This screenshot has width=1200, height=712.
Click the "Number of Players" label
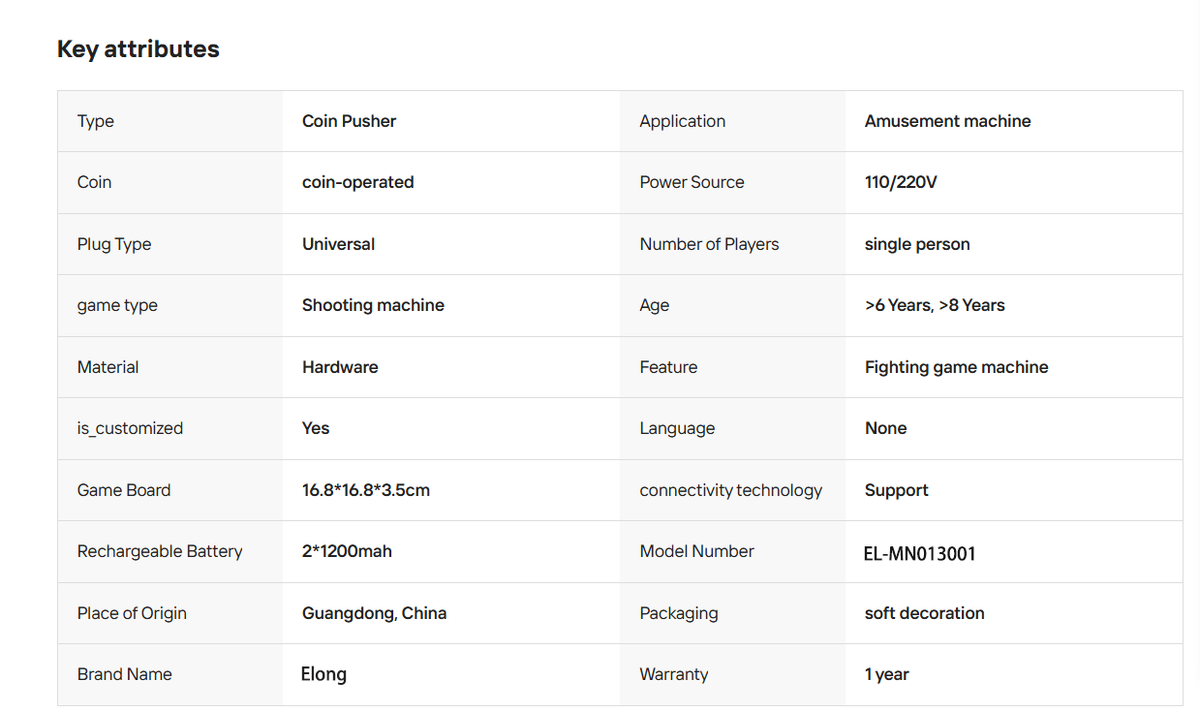click(x=709, y=244)
